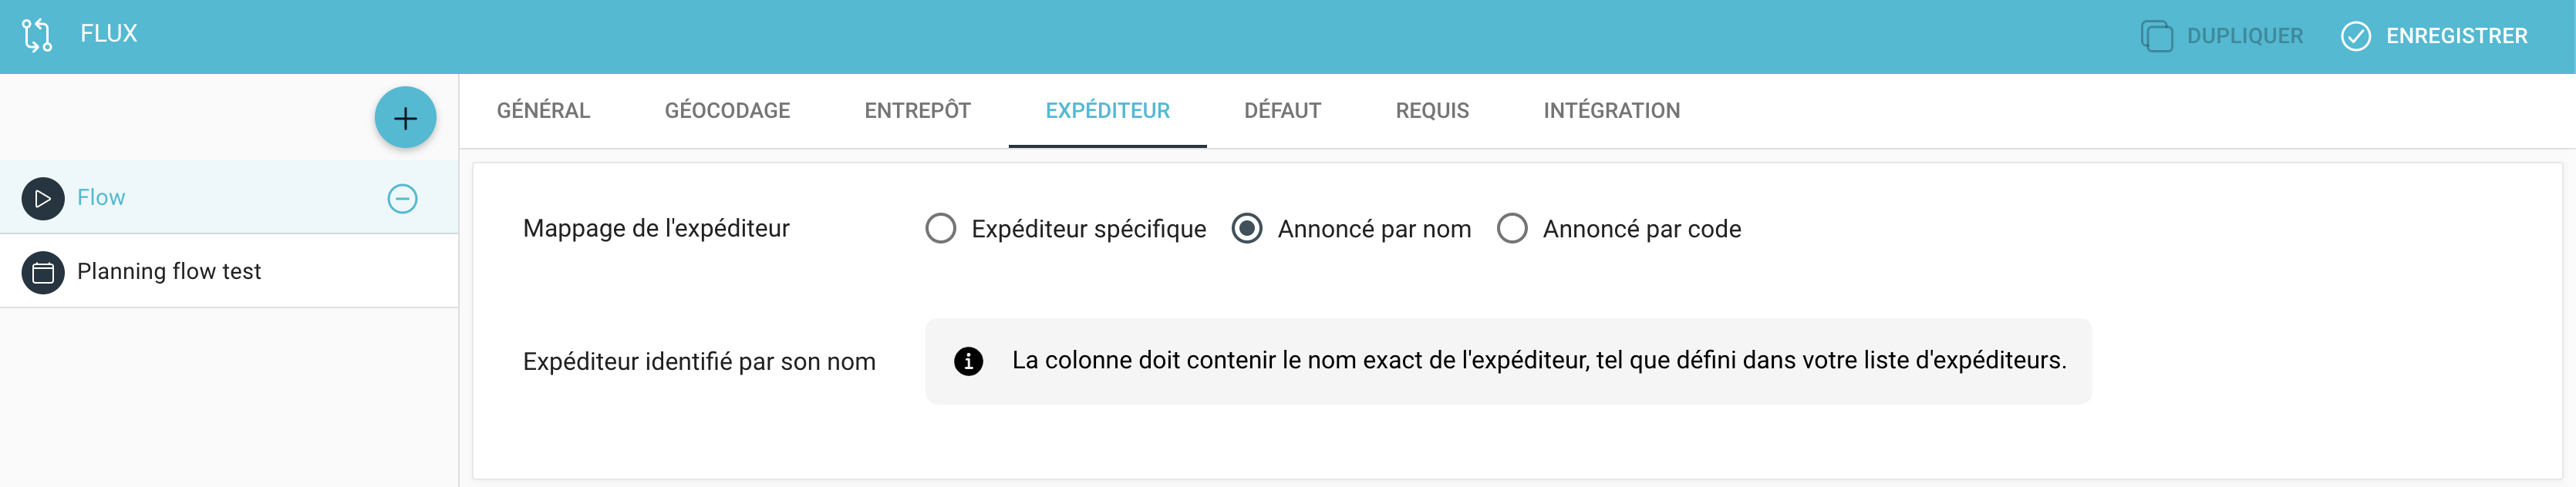This screenshot has height=487, width=2576.
Task: Click calendar icon beside Planning flow test
Action: click(43, 272)
